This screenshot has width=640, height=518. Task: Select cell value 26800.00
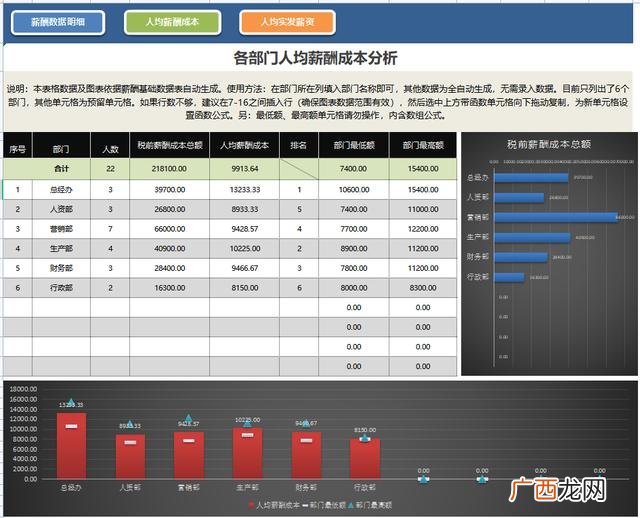point(170,209)
